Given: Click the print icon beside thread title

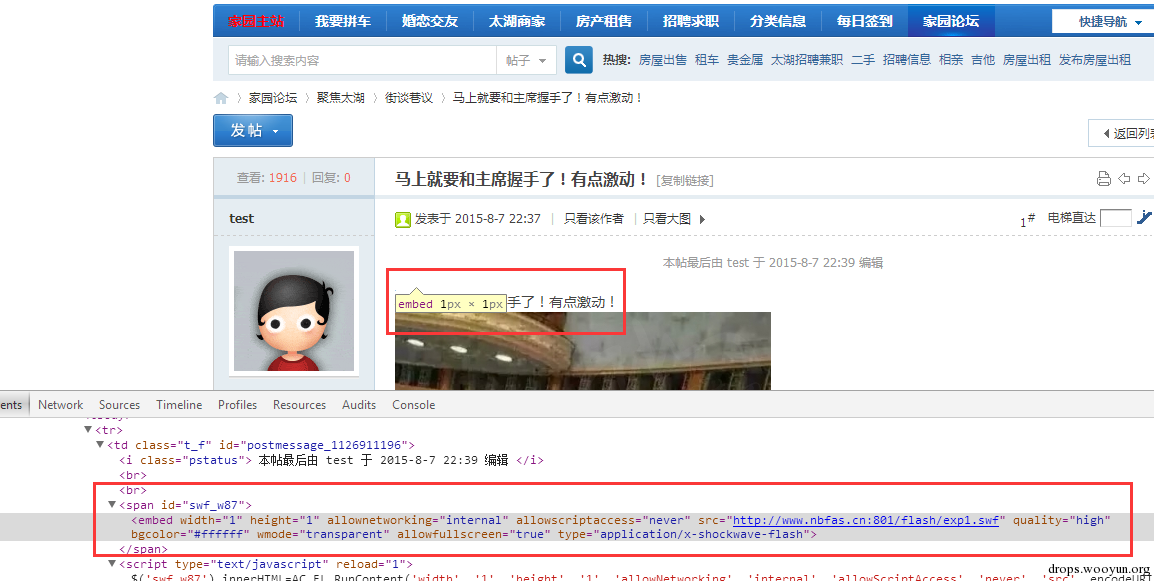Looking at the screenshot, I should point(1103,178).
